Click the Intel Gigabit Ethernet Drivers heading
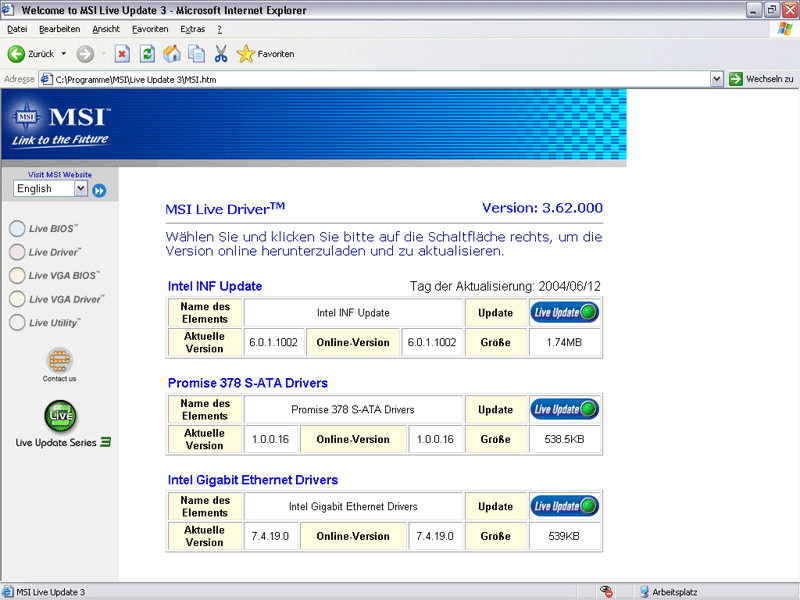The height and width of the screenshot is (600, 800). coord(253,480)
